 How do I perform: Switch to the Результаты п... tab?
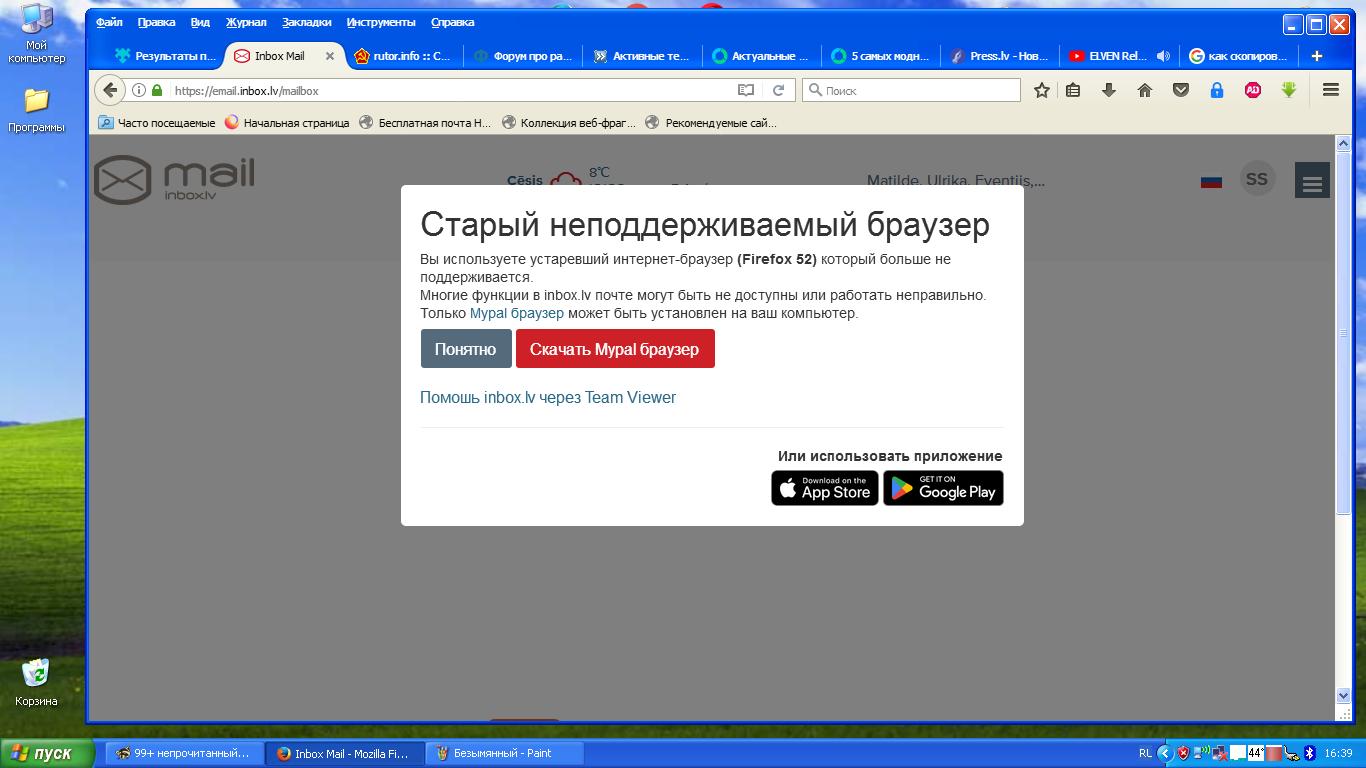165,56
